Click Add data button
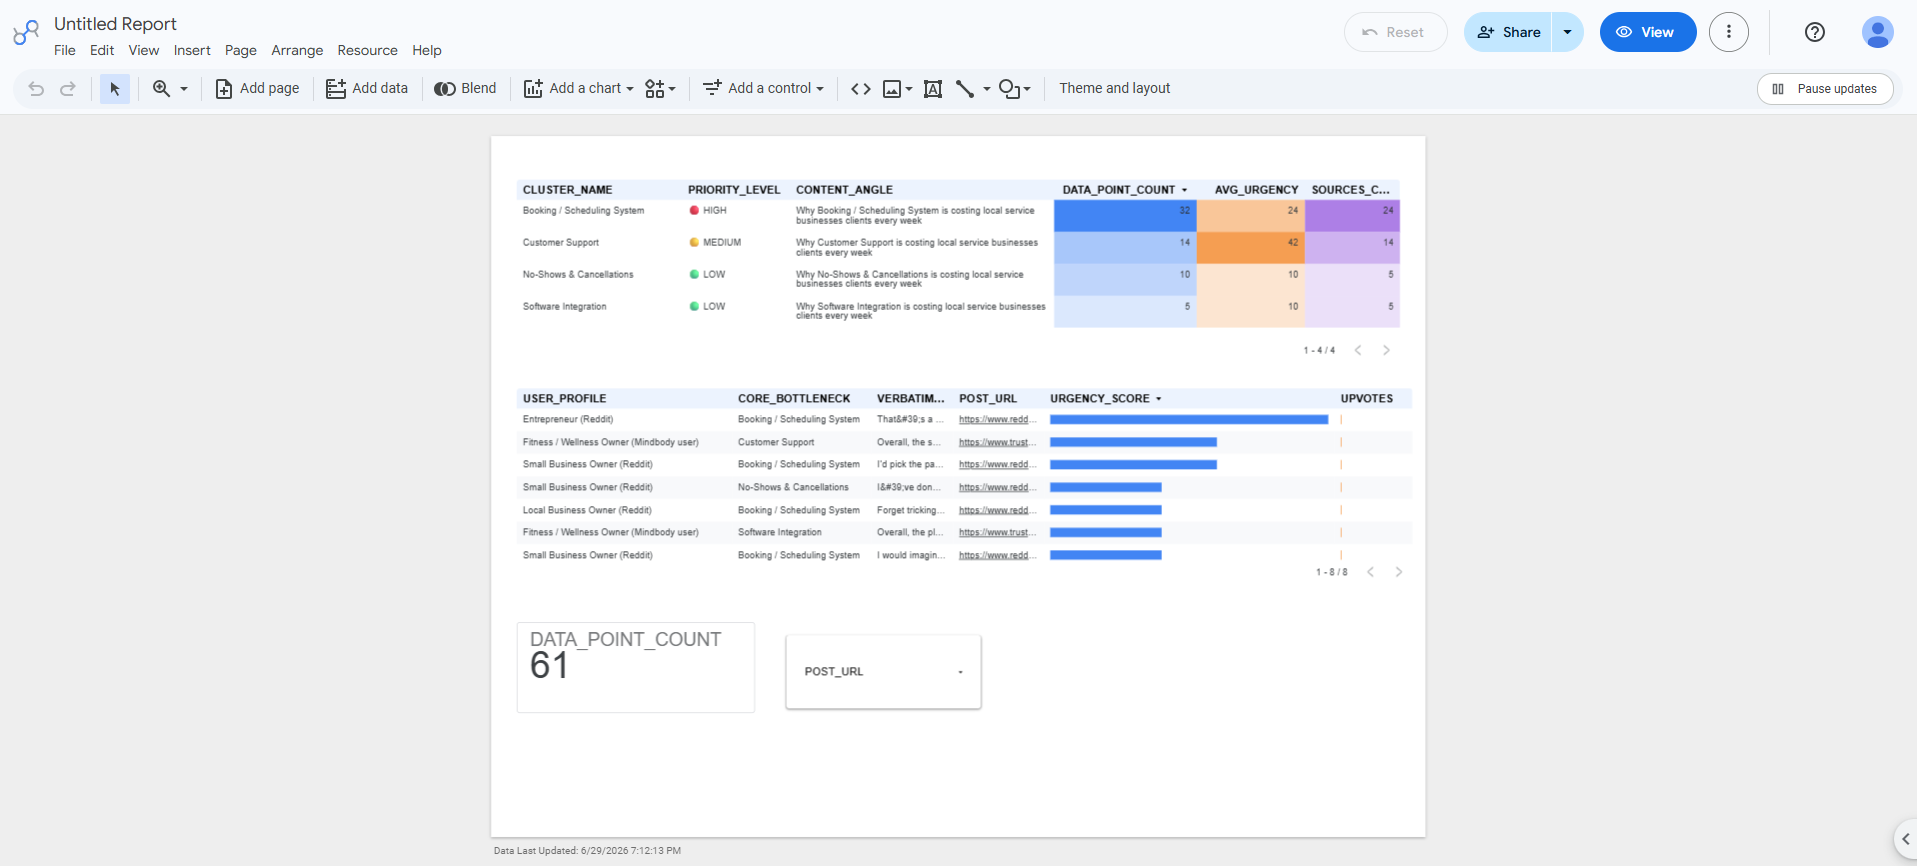Viewport: 1917px width, 866px height. pyautogui.click(x=367, y=89)
